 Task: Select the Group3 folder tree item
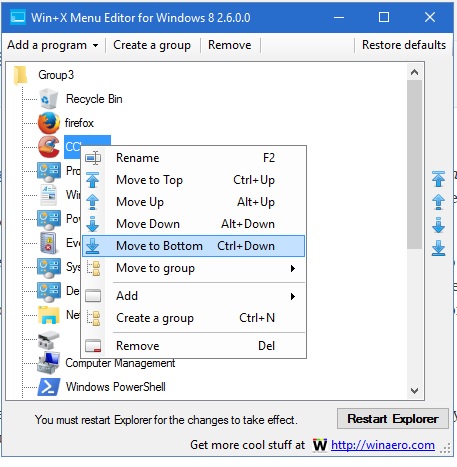pos(56,75)
